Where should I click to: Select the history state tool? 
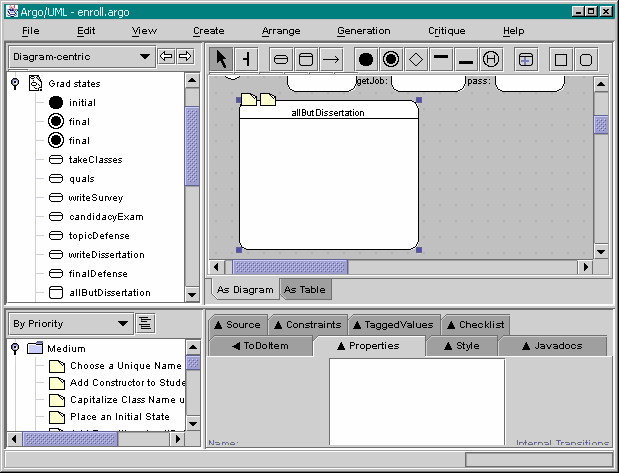pyautogui.click(x=491, y=60)
